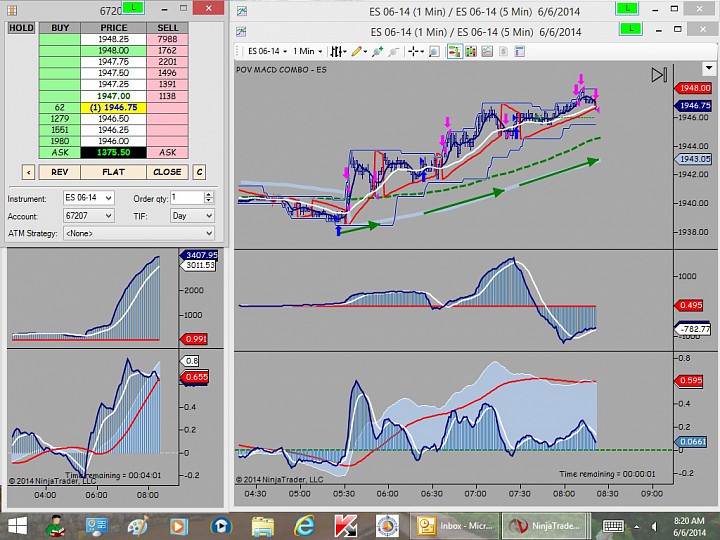
Task: Open the Data Series candlestick icon
Action: pos(471,51)
